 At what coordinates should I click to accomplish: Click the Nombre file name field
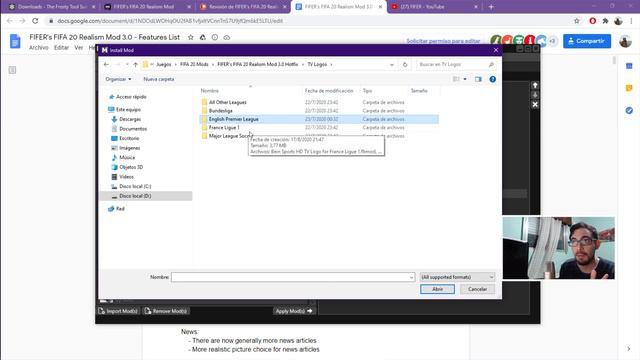click(x=293, y=277)
